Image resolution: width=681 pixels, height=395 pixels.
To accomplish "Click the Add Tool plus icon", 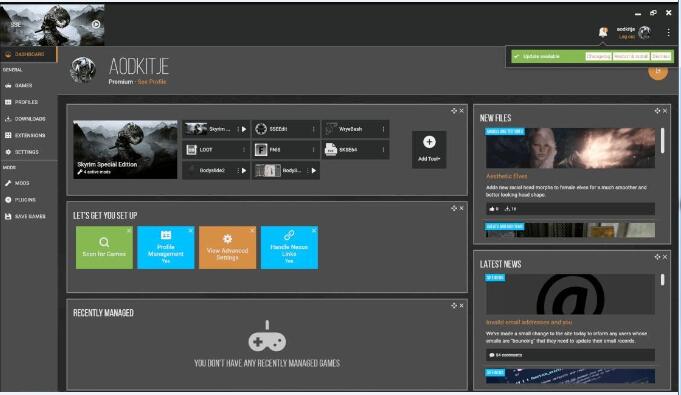I will coord(429,142).
